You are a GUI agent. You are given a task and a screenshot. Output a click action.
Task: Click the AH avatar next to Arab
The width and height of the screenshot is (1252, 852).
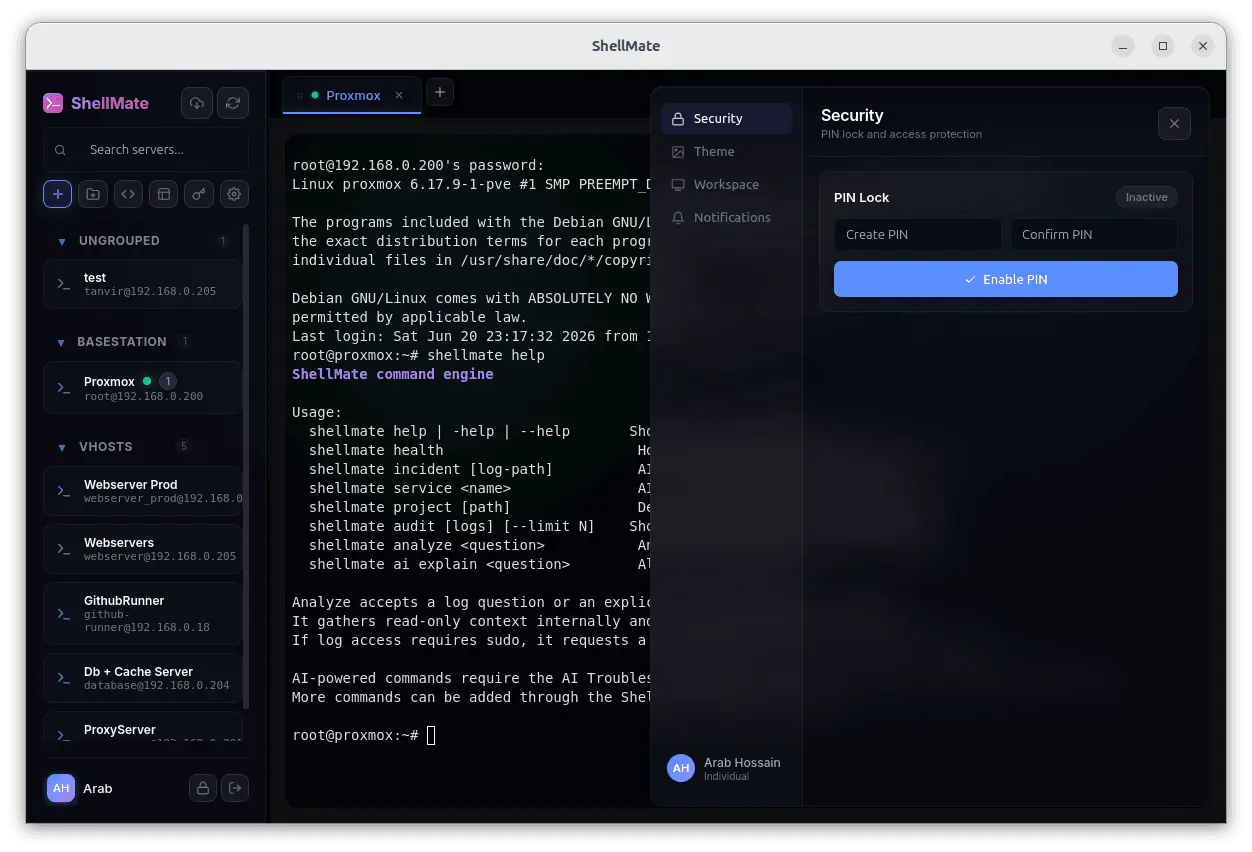(61, 788)
